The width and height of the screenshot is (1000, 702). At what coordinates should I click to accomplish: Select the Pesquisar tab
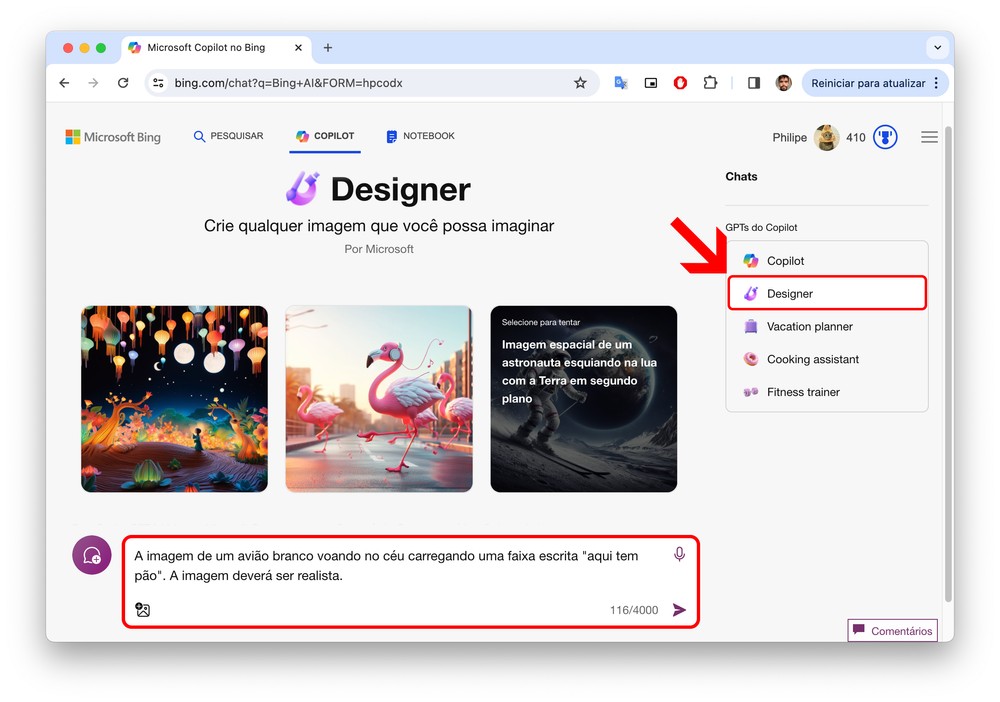229,136
